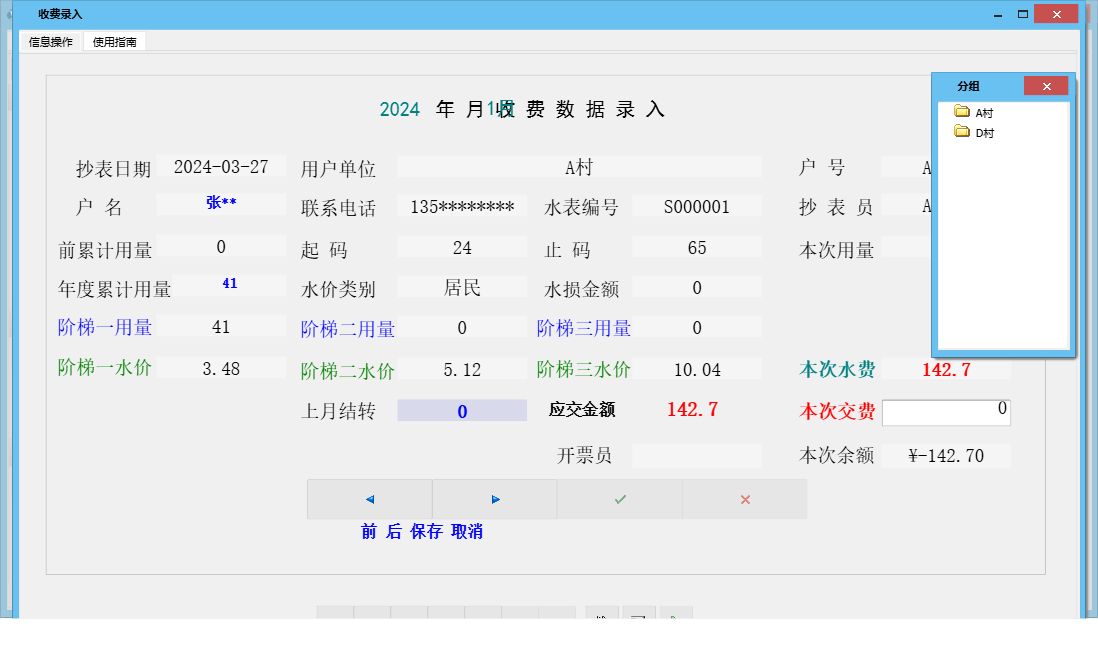Click the highlighted 上月结转 field
This screenshot has height=655, width=1098.
click(x=461, y=410)
